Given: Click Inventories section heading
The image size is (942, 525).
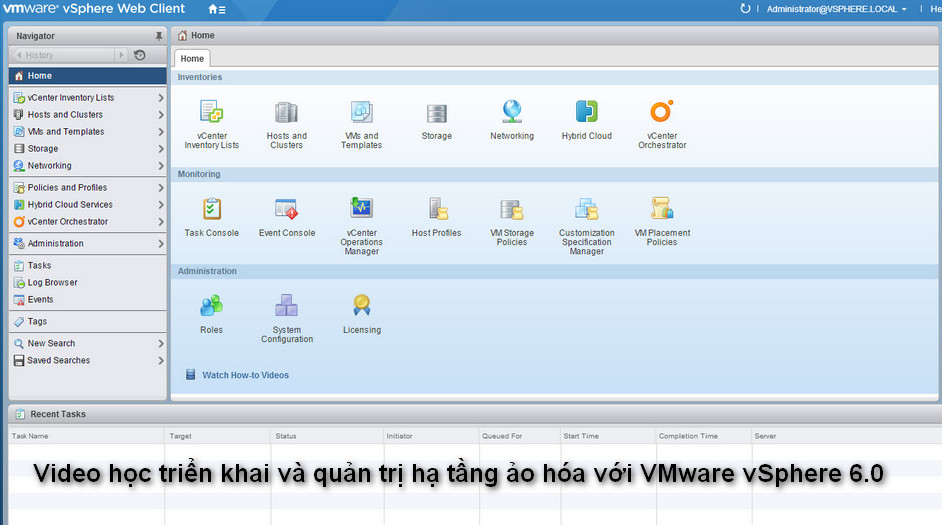Looking at the screenshot, I should click(x=199, y=77).
